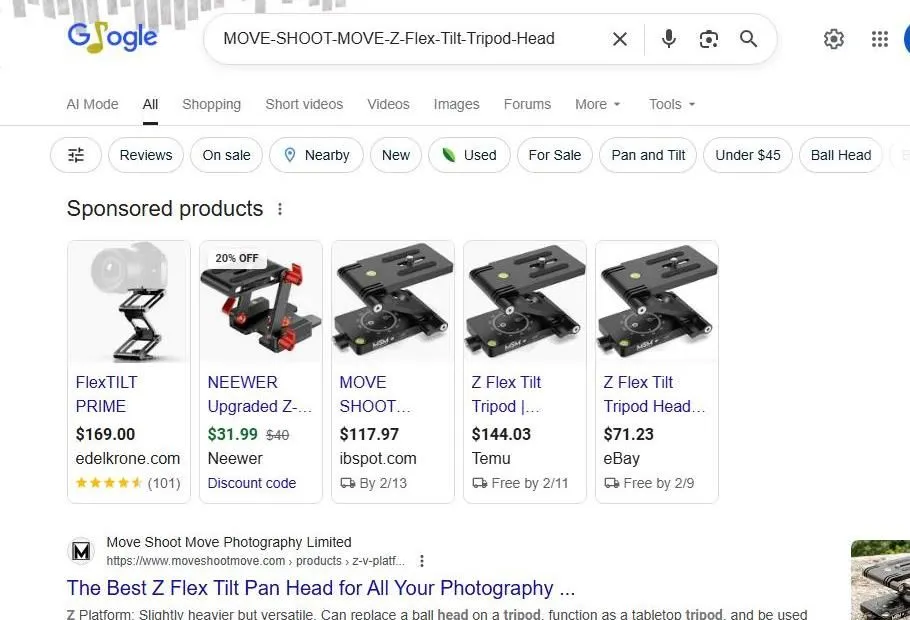Viewport: 910px width, 620px height.
Task: Open NEEWER Z-flex product image
Action: click(261, 302)
